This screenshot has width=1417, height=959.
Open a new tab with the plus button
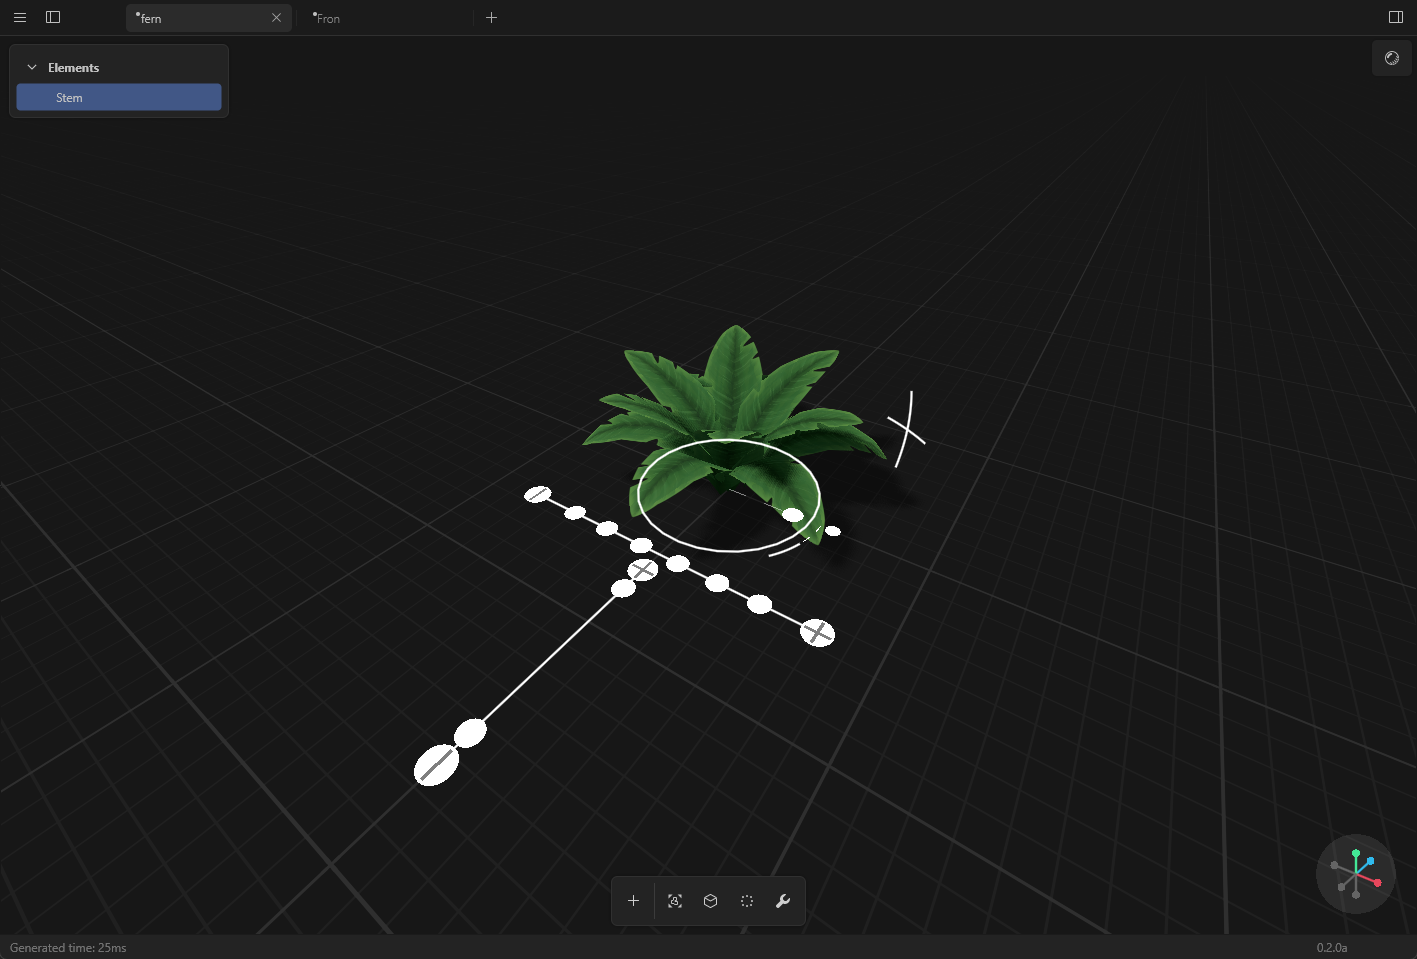tap(491, 18)
